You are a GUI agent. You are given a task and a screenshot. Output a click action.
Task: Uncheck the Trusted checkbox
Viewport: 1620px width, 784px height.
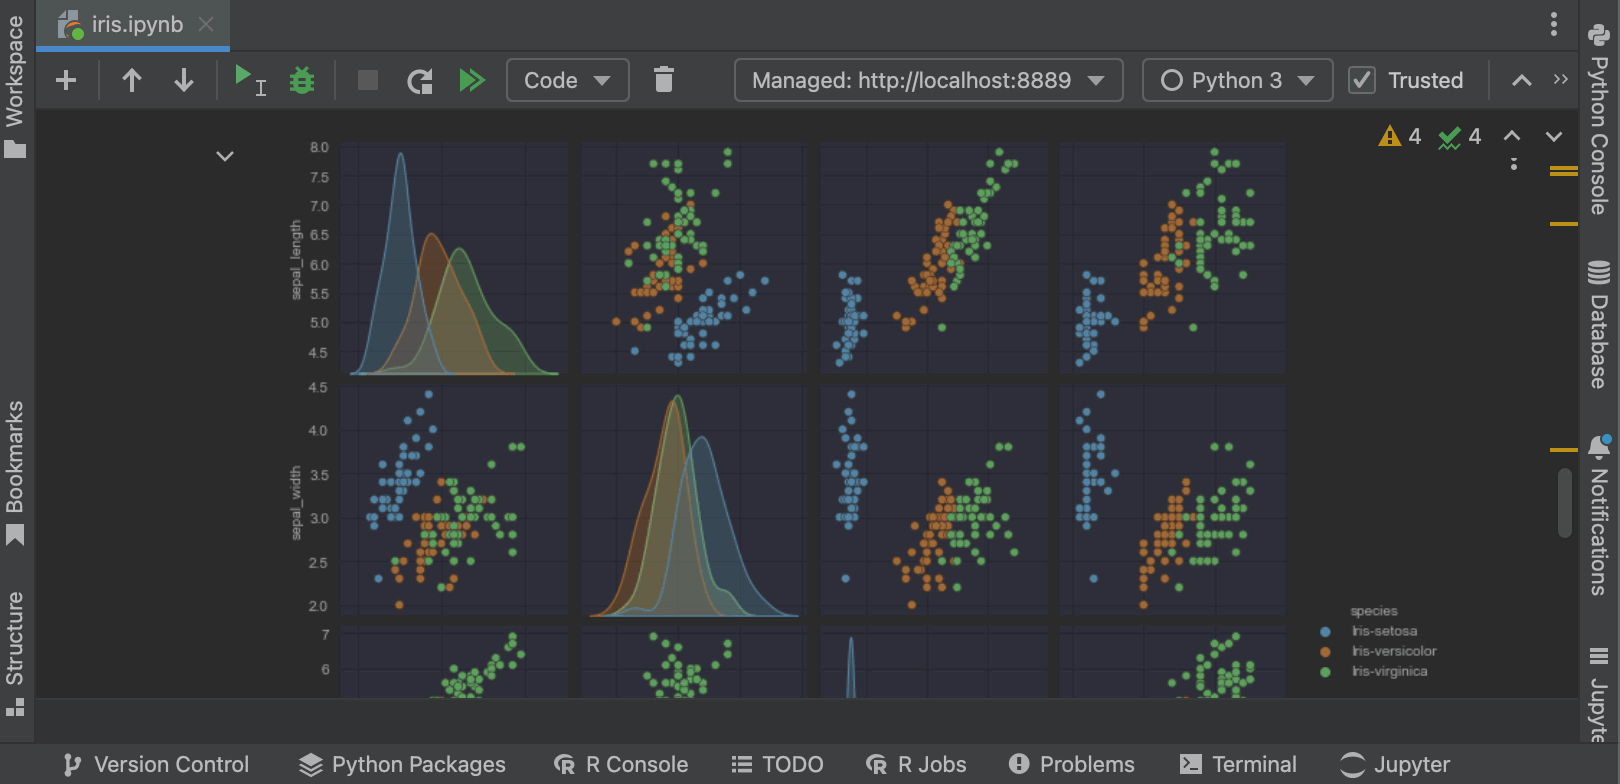[1362, 80]
